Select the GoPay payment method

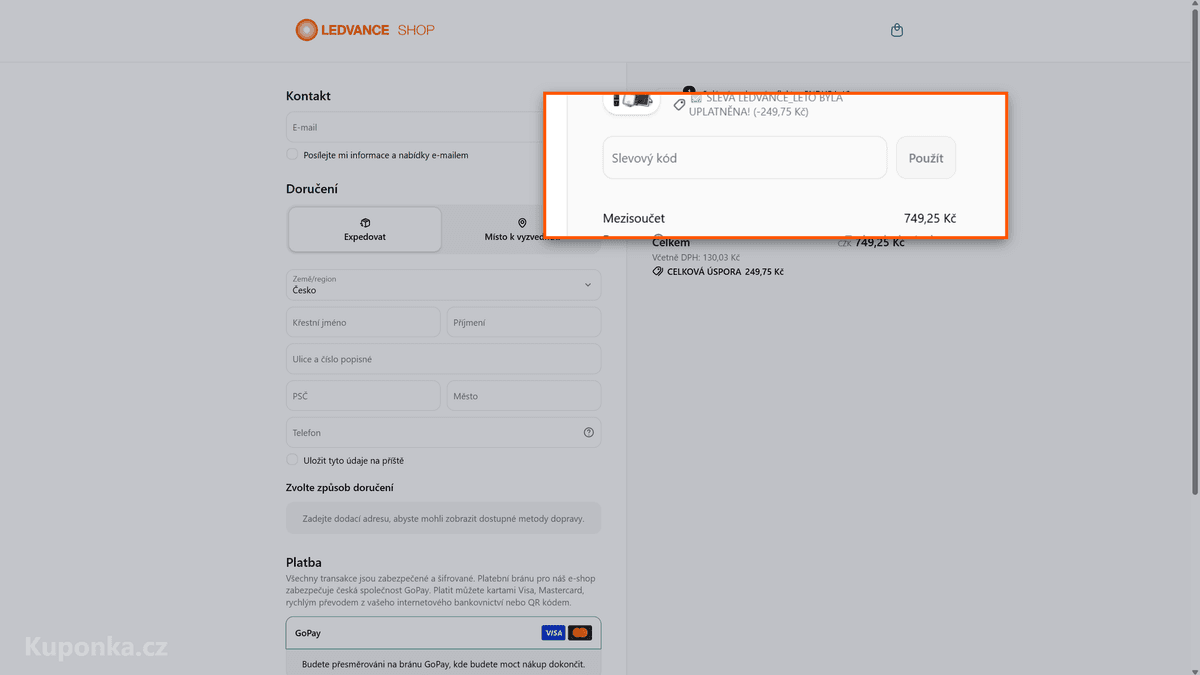443,633
